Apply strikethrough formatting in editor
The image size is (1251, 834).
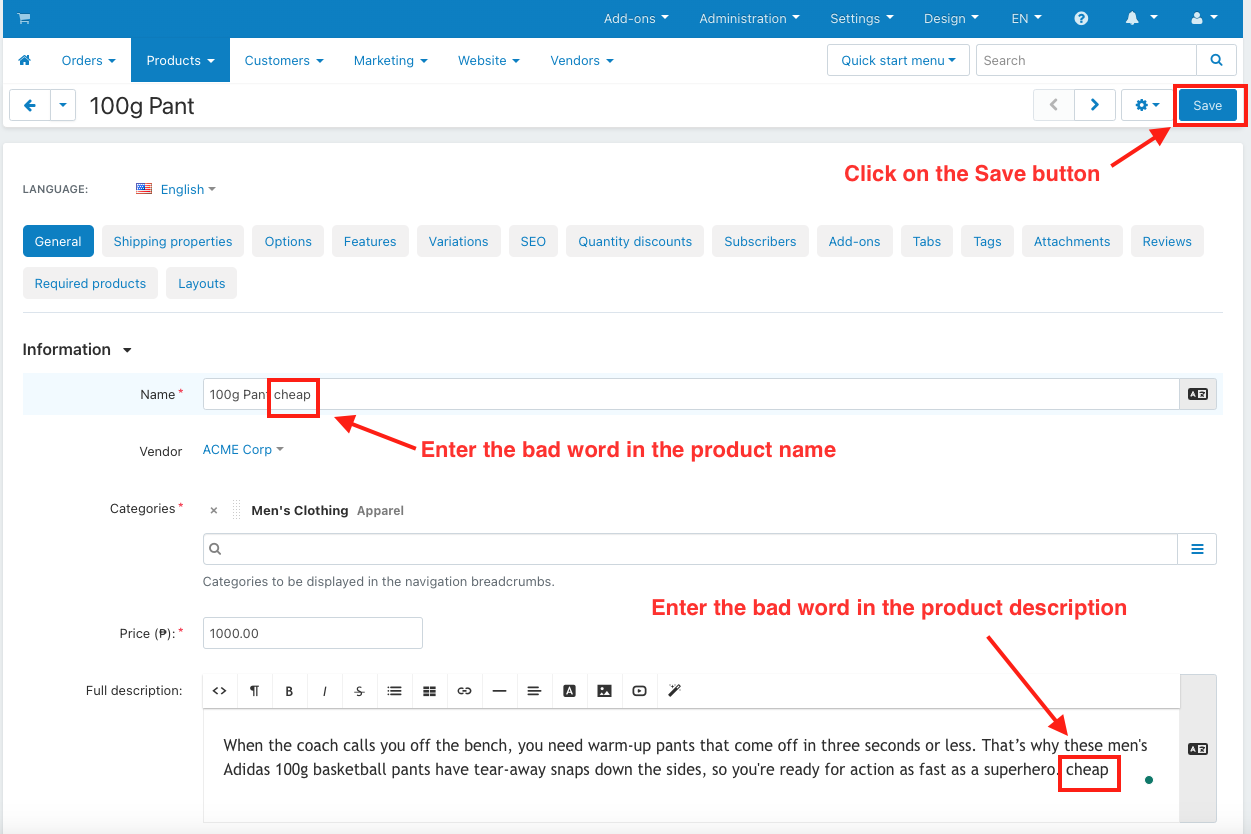click(x=359, y=691)
